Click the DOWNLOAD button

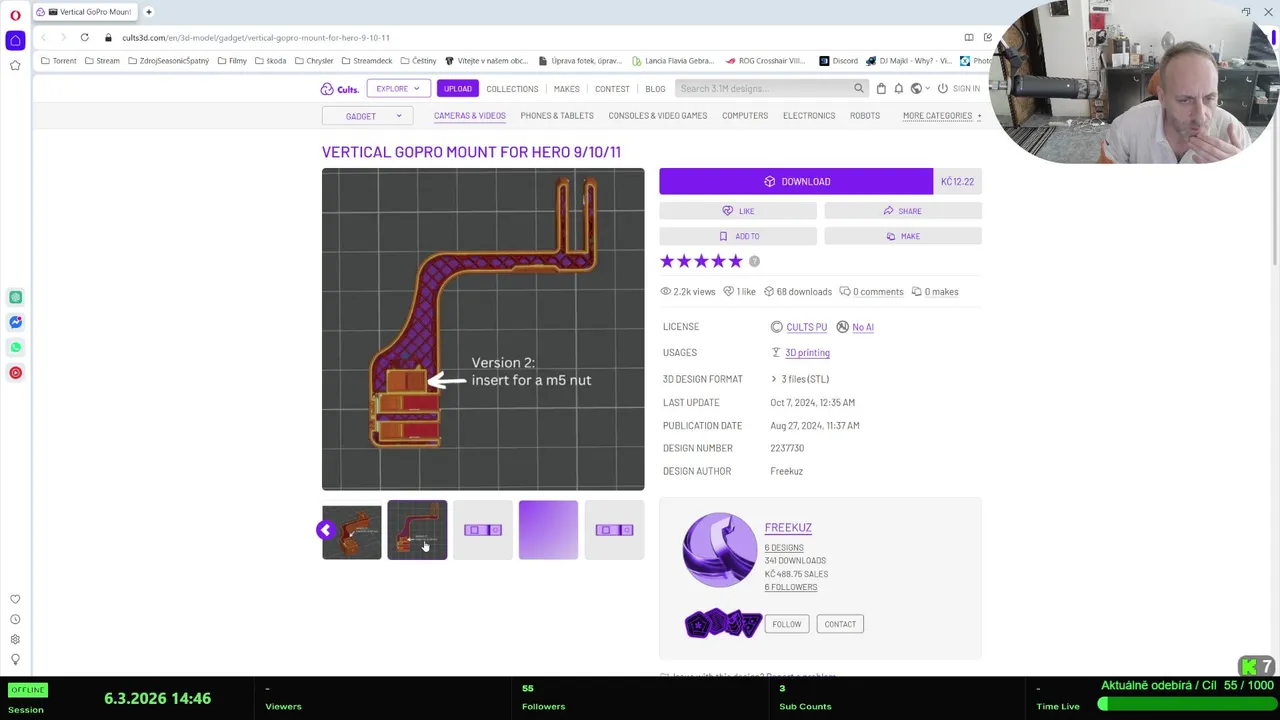[796, 181]
